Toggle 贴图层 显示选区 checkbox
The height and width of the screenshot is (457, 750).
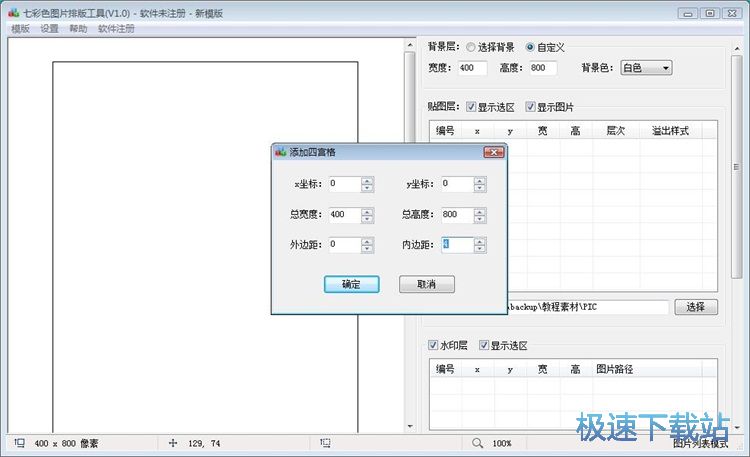click(471, 107)
